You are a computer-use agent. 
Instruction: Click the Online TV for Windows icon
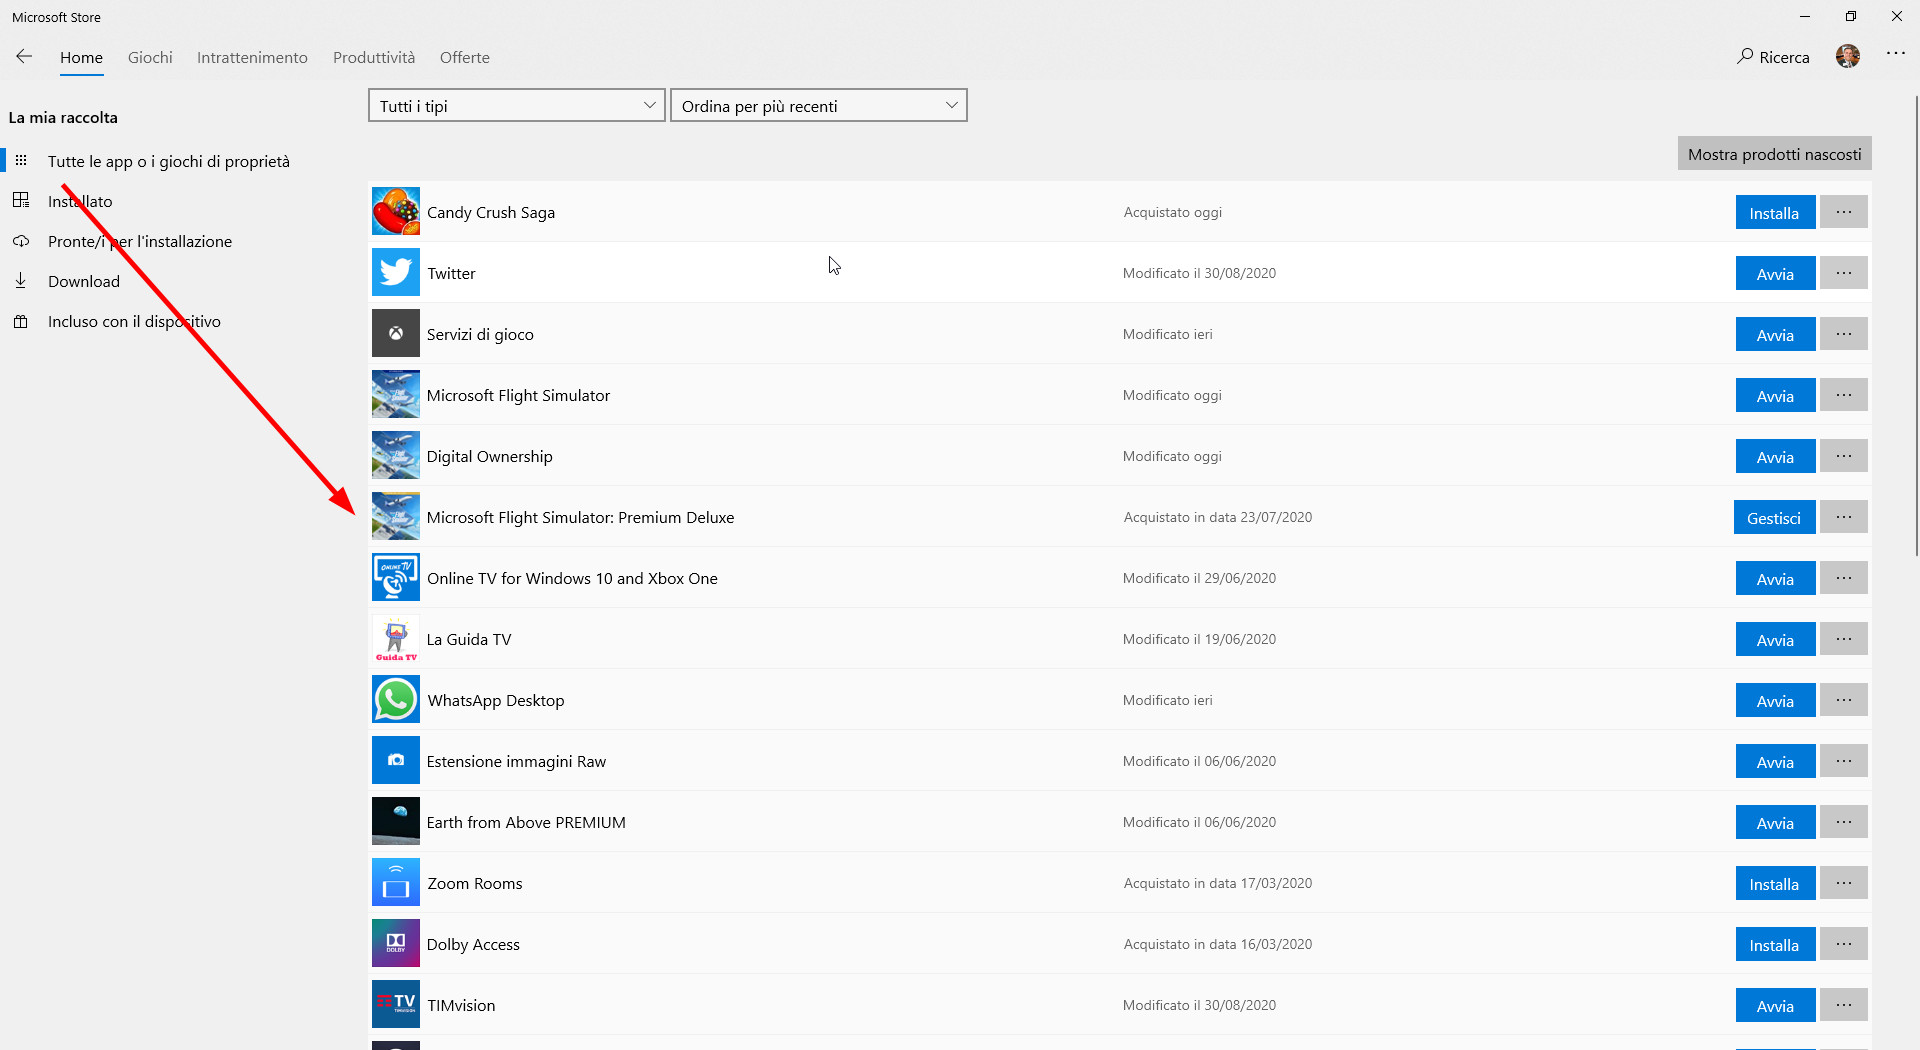(396, 578)
